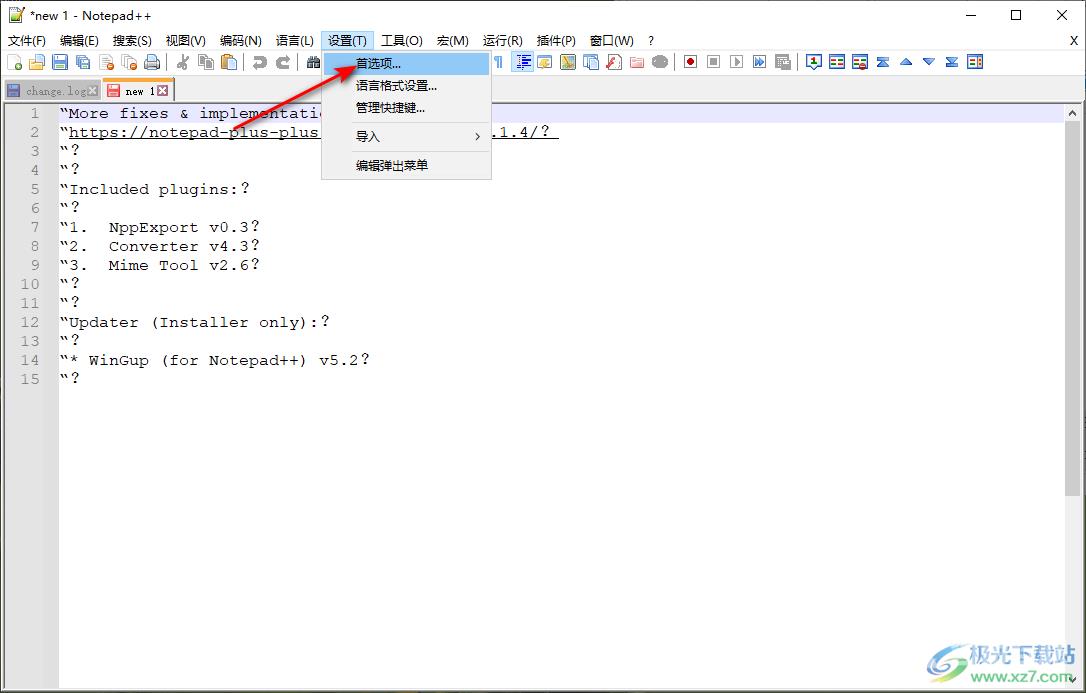The height and width of the screenshot is (693, 1086).
Task: Print the document with the printer icon
Action: tap(152, 62)
